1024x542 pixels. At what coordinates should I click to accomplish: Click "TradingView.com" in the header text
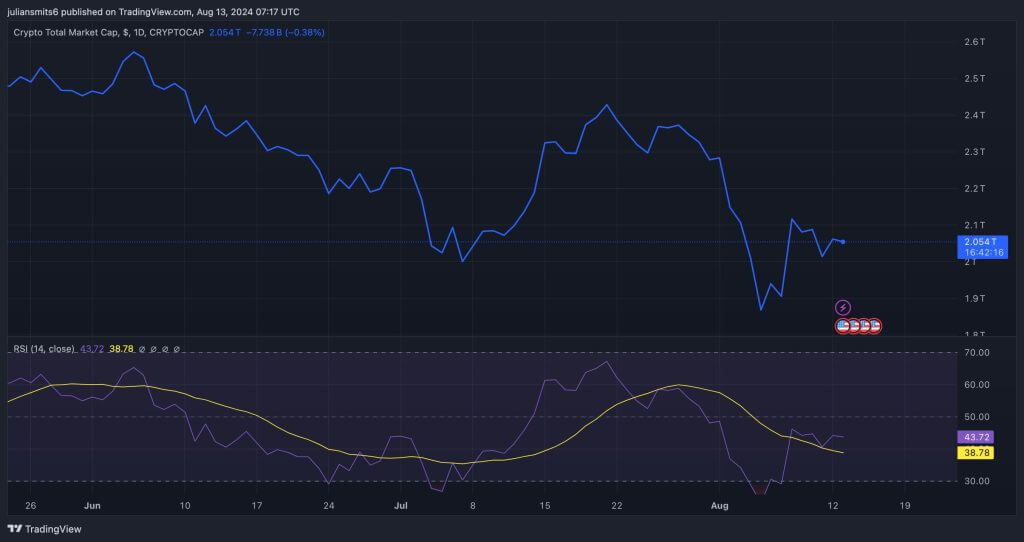155,12
